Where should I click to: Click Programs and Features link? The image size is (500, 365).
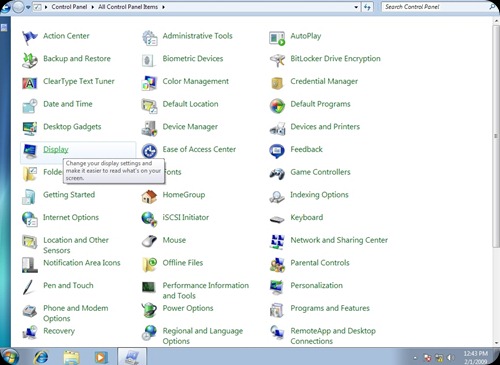[330, 308]
